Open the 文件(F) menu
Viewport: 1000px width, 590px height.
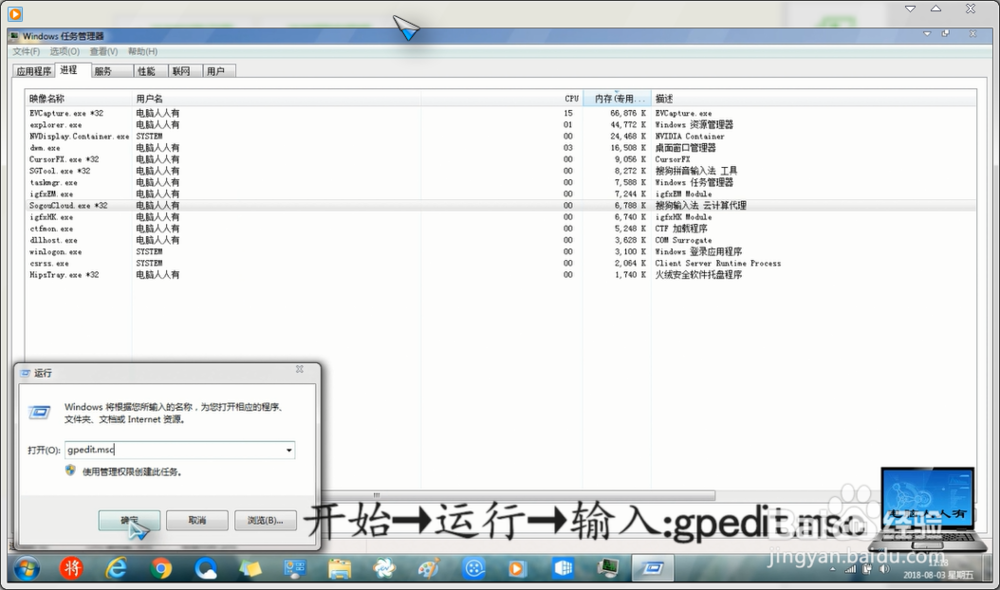coord(26,52)
